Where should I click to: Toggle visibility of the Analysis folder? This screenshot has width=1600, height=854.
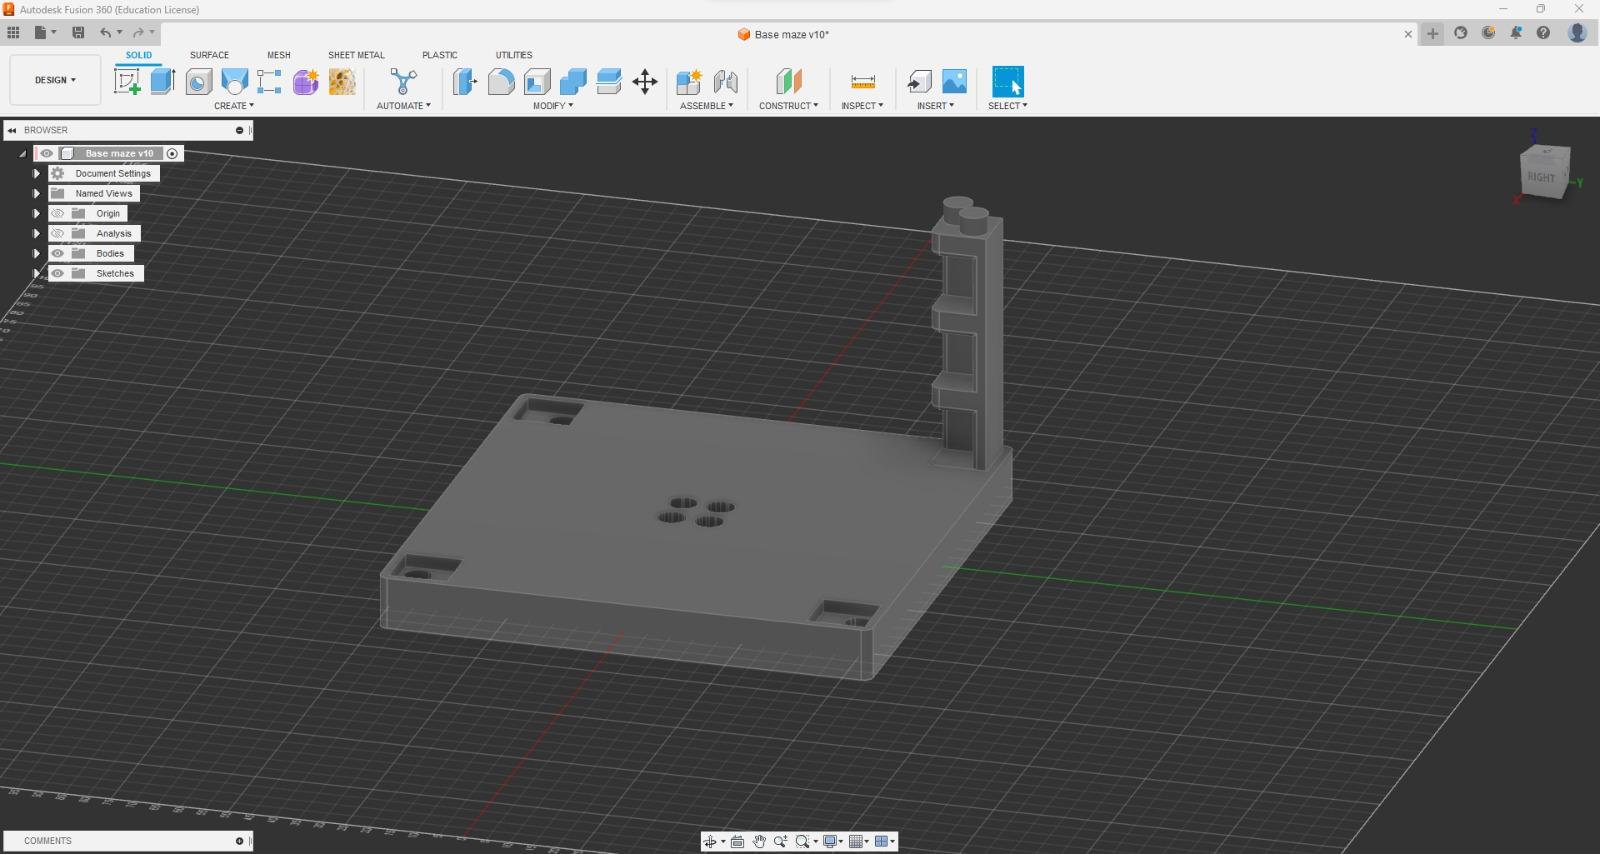pyautogui.click(x=58, y=234)
